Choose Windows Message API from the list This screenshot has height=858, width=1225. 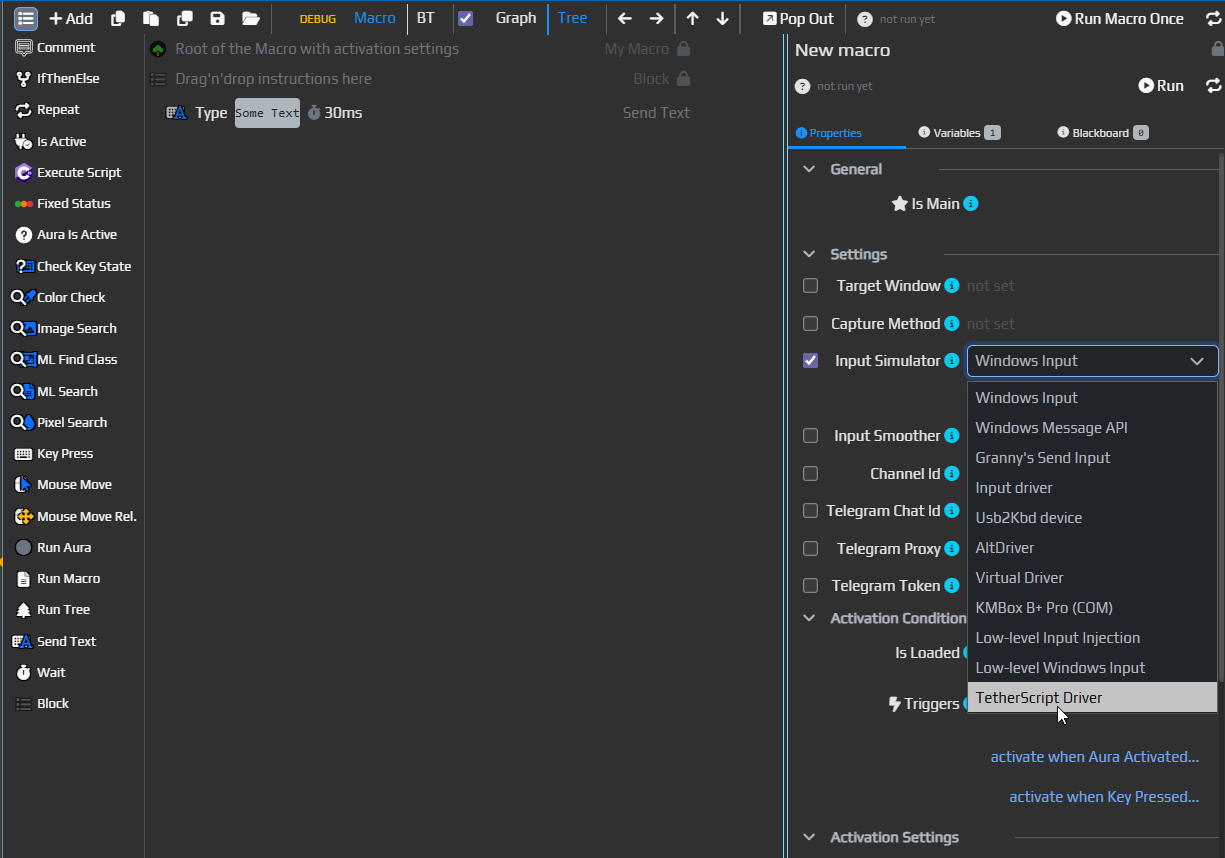point(1092,428)
